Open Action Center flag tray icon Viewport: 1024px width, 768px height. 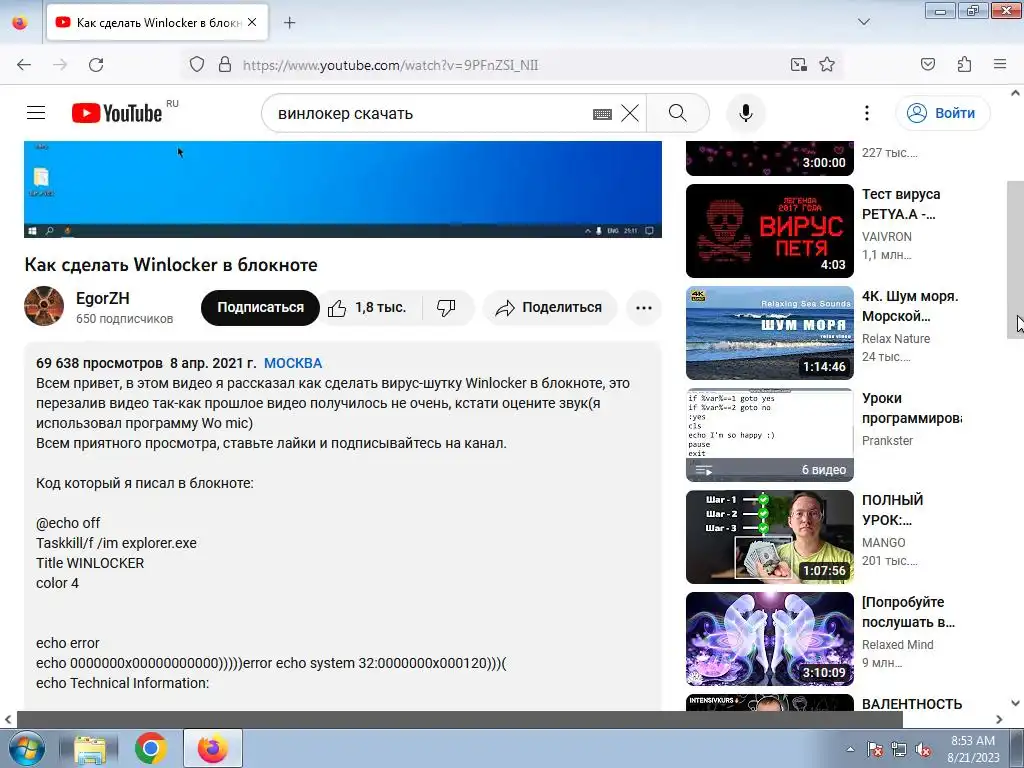[875, 750]
